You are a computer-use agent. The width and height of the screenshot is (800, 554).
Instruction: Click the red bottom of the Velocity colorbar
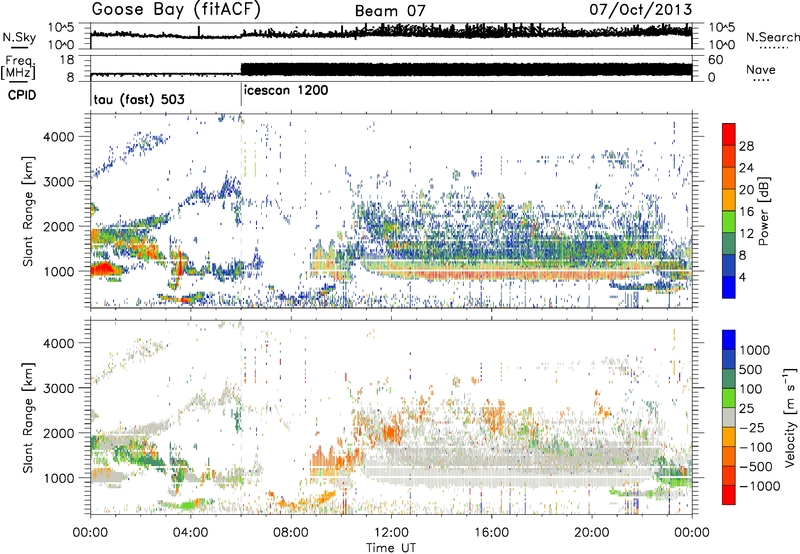[729, 495]
